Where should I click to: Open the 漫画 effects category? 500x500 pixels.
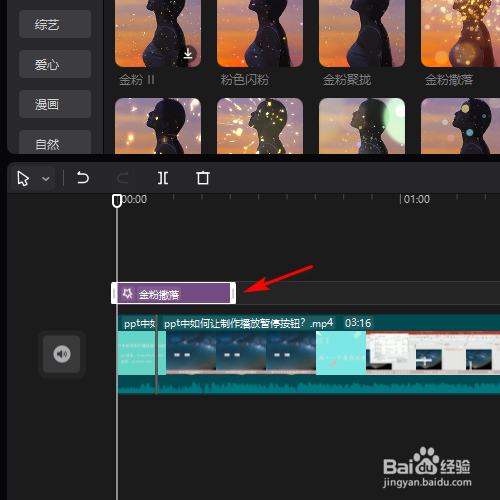click(55, 104)
